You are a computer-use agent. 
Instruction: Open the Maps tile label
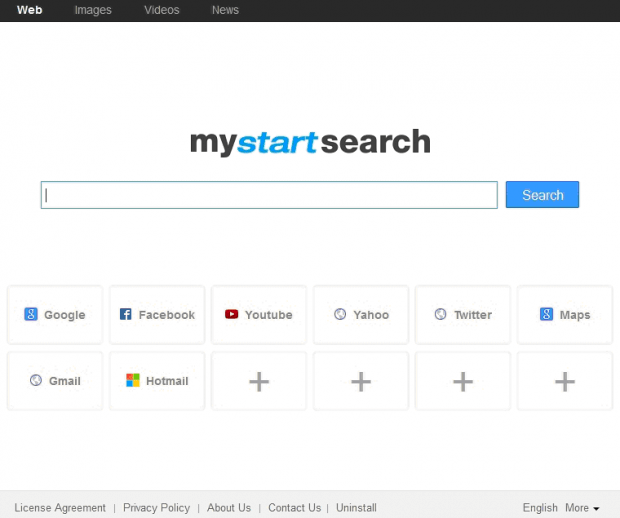(x=575, y=315)
